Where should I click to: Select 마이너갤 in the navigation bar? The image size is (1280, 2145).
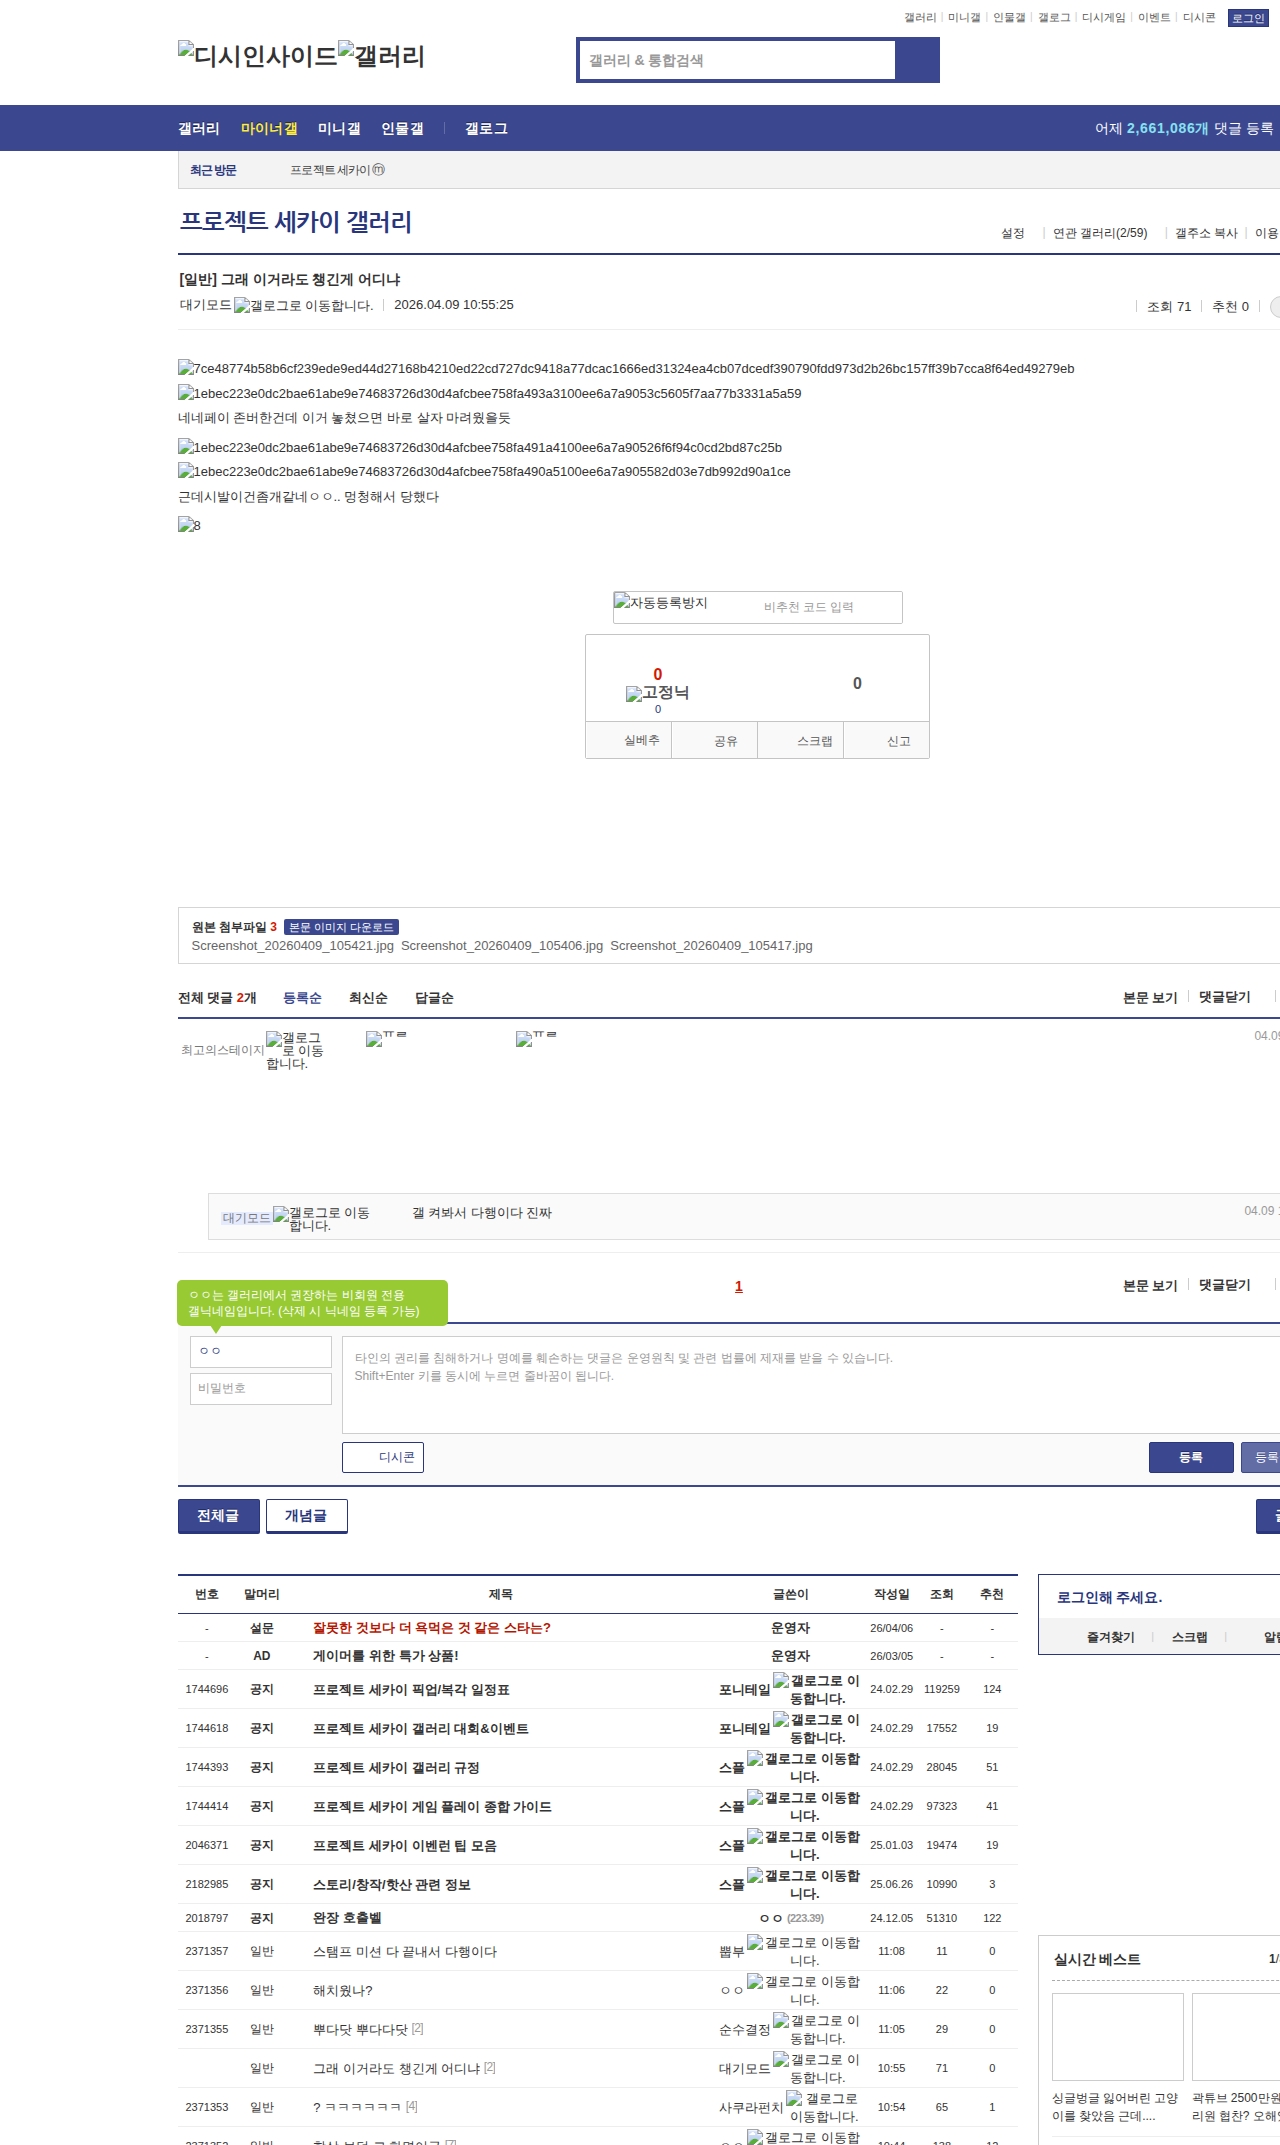(269, 129)
